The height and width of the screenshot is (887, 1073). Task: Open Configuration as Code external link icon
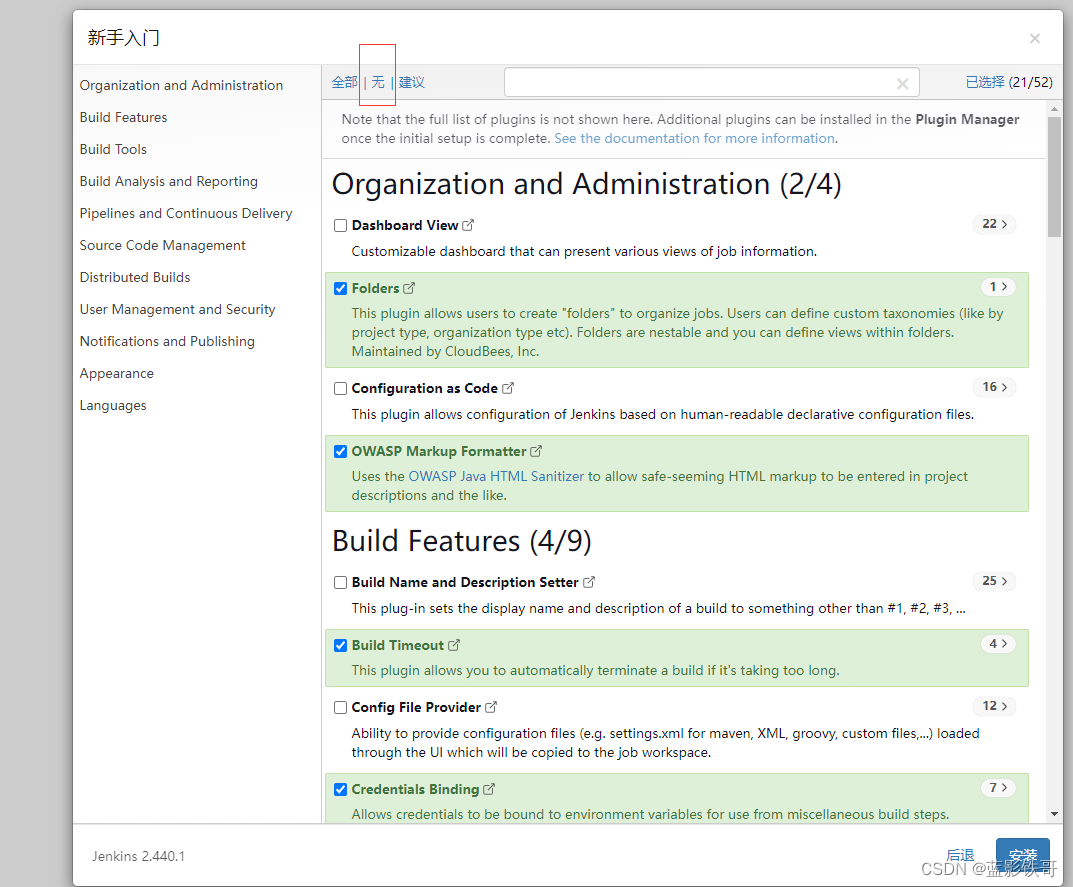pyautogui.click(x=508, y=388)
